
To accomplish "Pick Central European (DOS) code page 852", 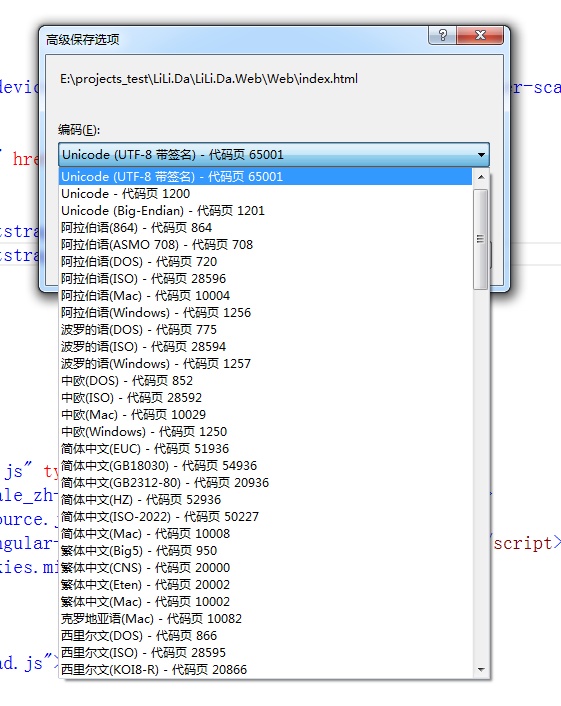I will pyautogui.click(x=266, y=381).
